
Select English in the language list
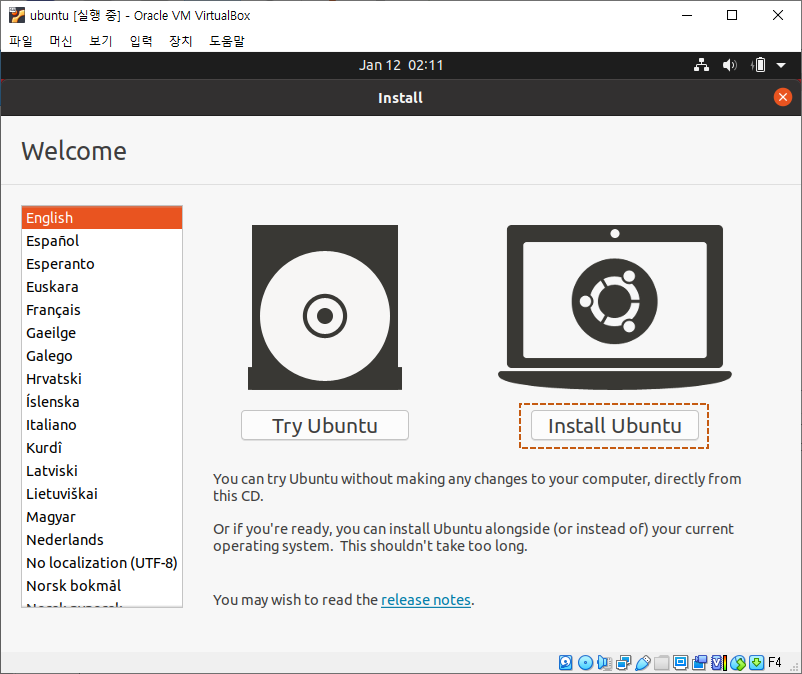[102, 218]
